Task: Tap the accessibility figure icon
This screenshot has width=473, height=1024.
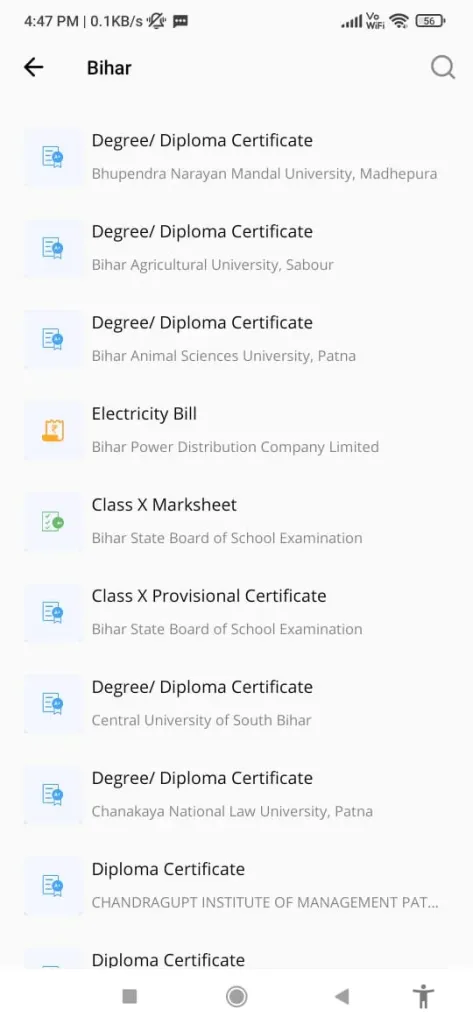Action: [x=423, y=996]
